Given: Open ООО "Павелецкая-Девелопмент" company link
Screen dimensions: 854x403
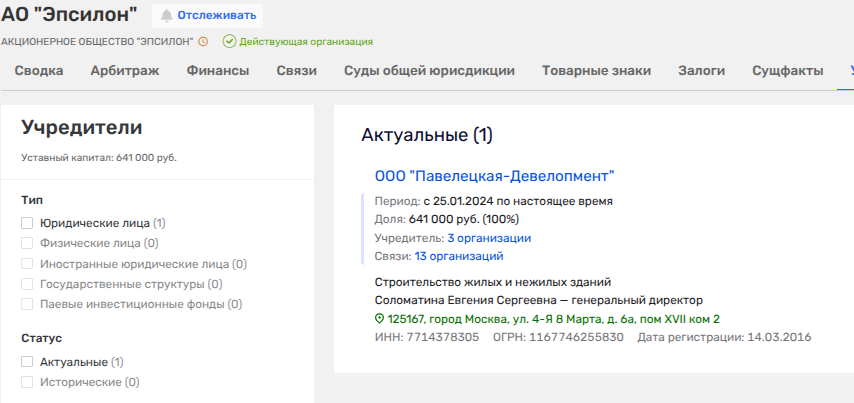Looking at the screenshot, I should pos(494,176).
